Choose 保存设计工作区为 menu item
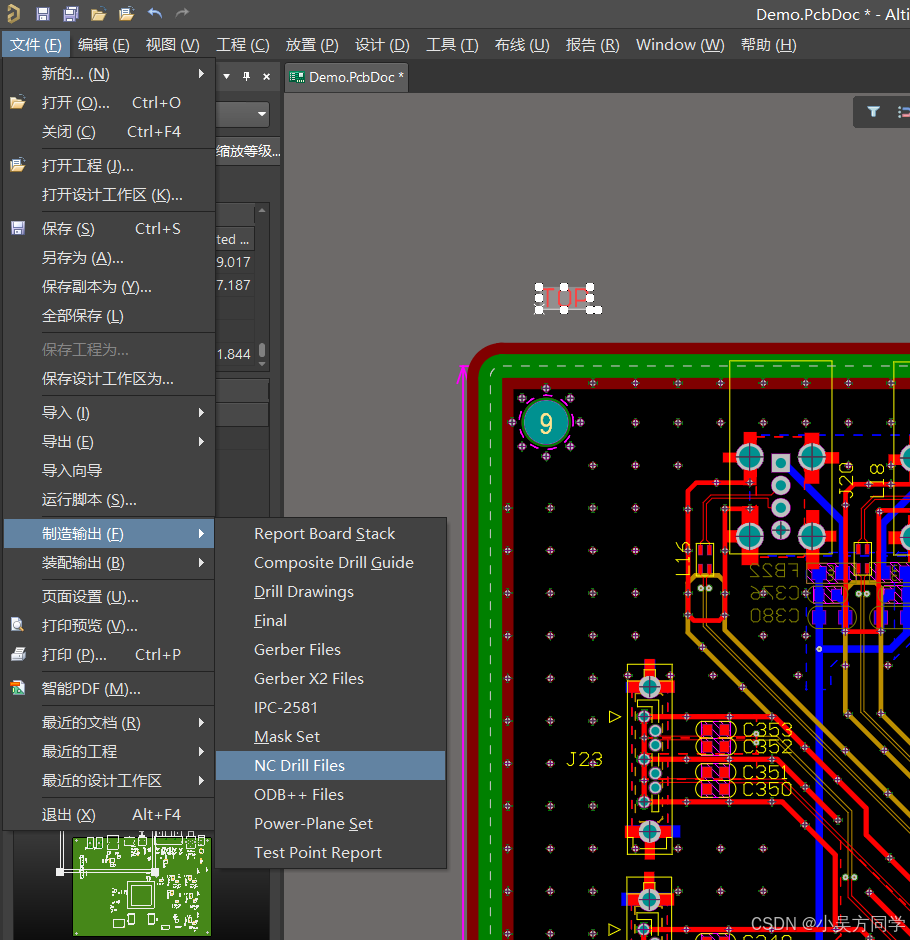 pyautogui.click(x=109, y=379)
